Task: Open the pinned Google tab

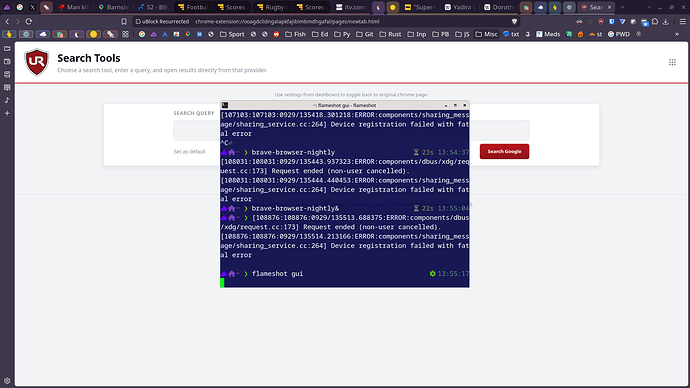Action: coord(20,7)
